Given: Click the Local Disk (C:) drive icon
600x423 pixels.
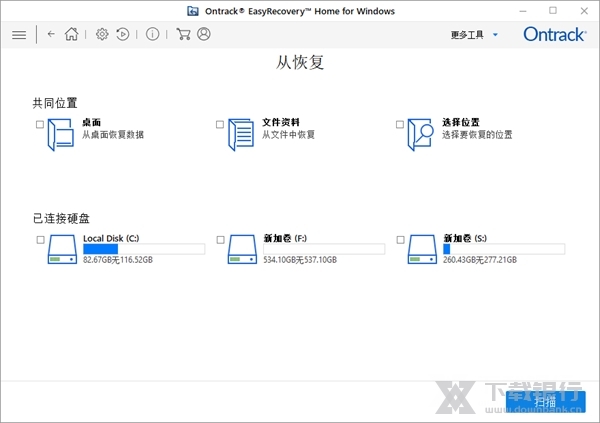Looking at the screenshot, I should [62, 249].
